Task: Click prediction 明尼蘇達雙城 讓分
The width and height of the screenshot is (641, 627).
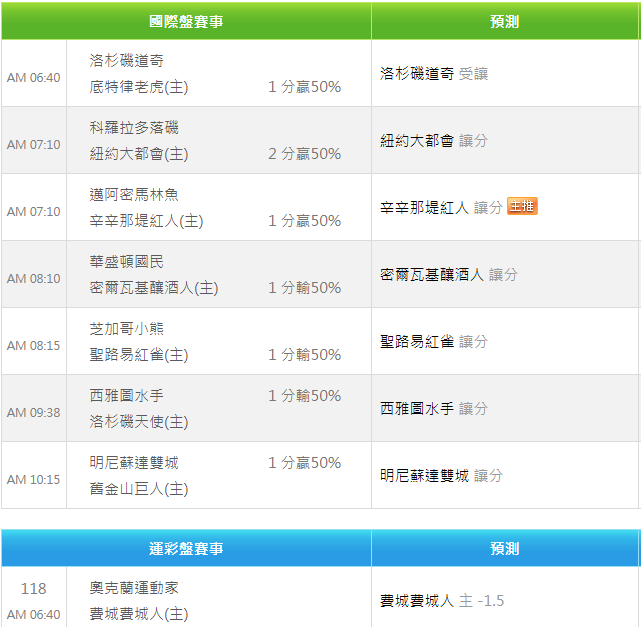Action: pos(442,476)
